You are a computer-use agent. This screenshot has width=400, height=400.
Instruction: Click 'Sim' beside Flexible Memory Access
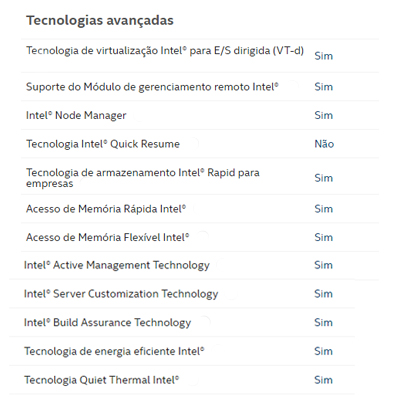(x=323, y=237)
